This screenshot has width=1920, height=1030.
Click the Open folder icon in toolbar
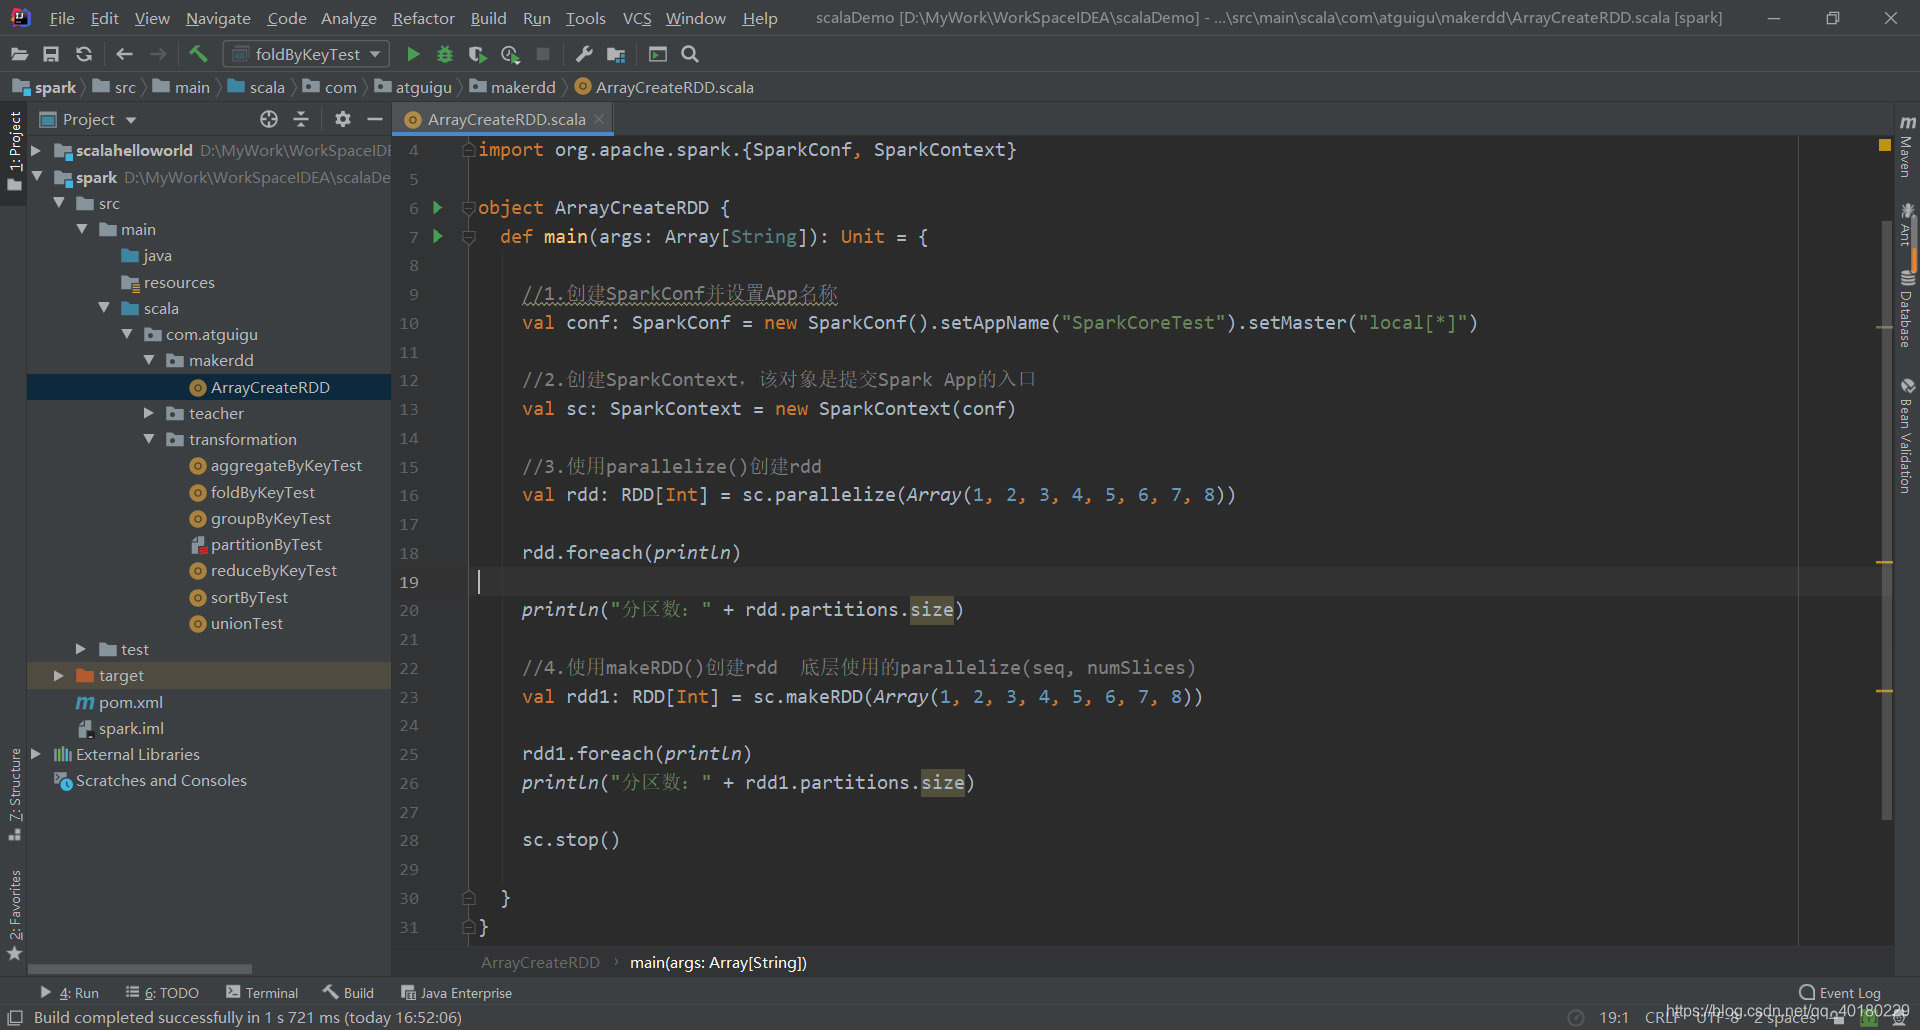point(19,54)
